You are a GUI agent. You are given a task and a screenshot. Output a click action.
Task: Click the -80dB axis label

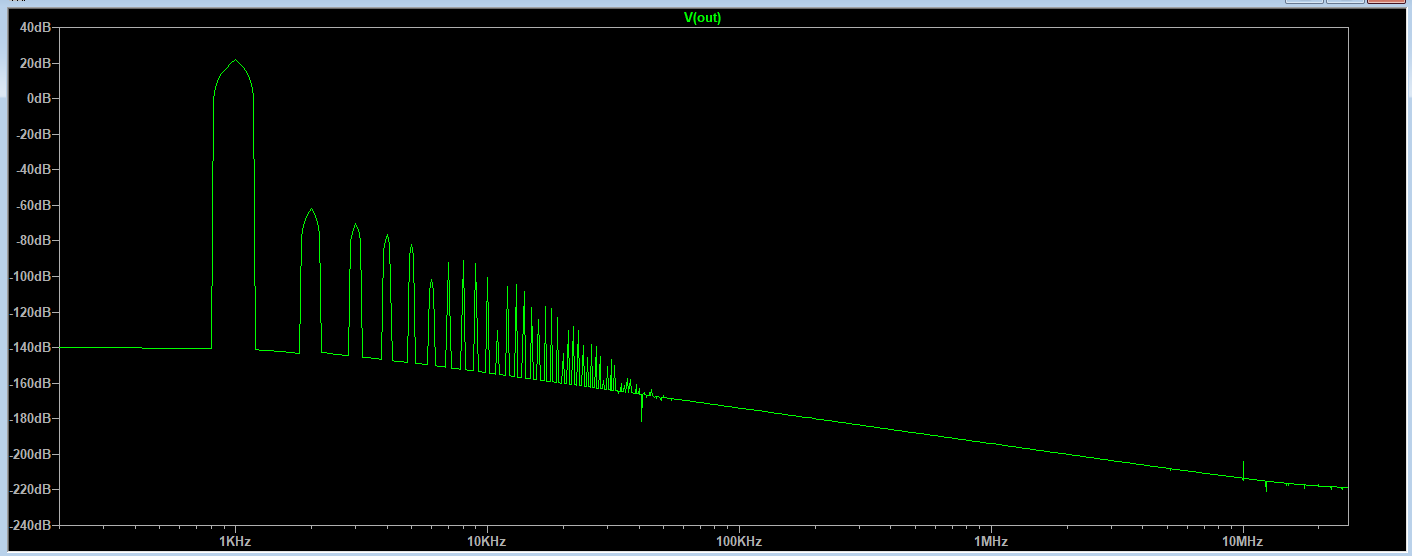33,241
